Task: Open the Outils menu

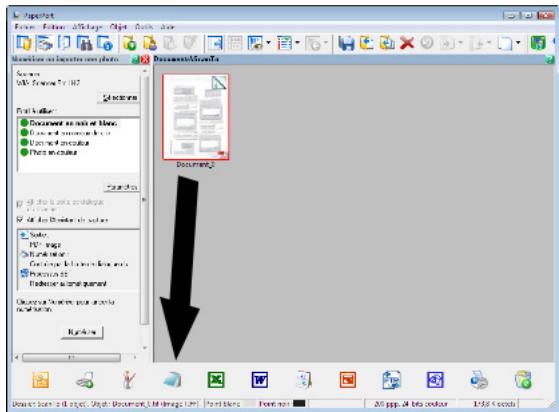Action: [x=144, y=27]
